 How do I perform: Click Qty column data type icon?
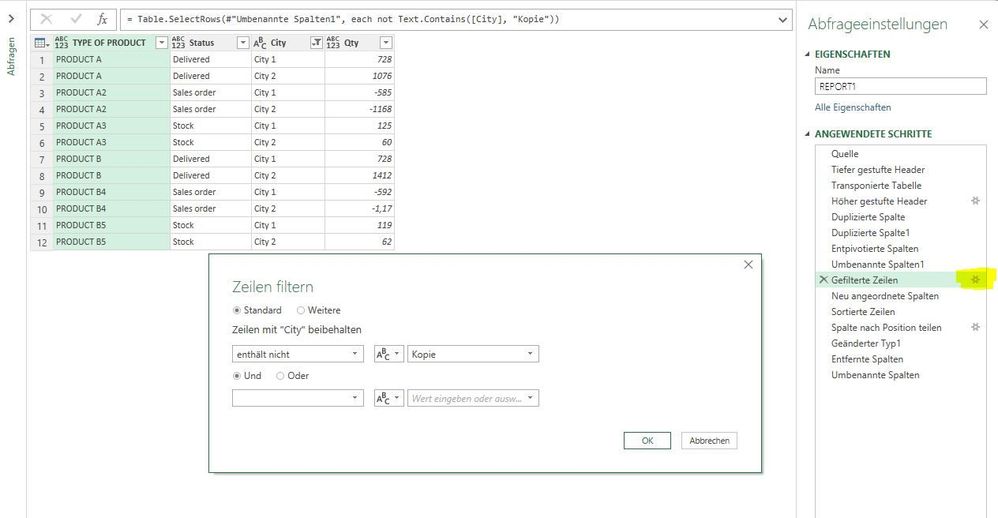click(333, 43)
